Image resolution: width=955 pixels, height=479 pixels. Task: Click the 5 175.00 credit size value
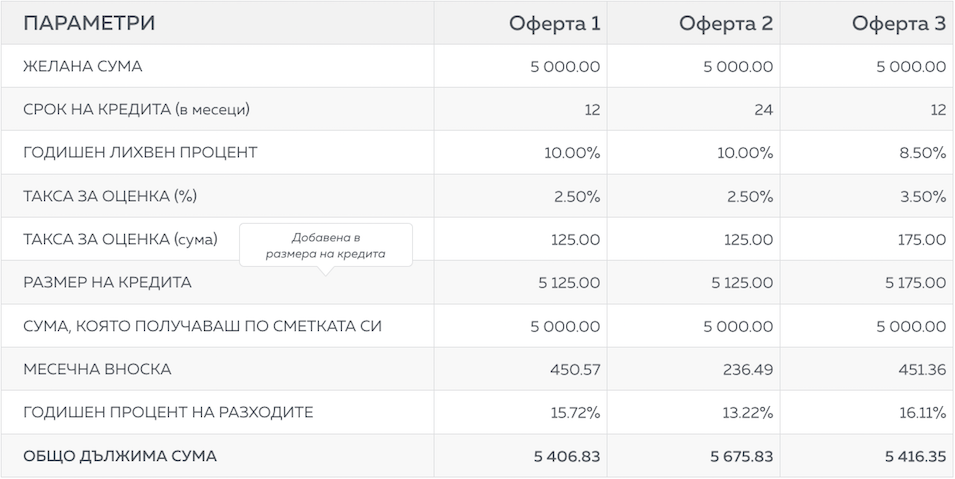pyautogui.click(x=911, y=283)
